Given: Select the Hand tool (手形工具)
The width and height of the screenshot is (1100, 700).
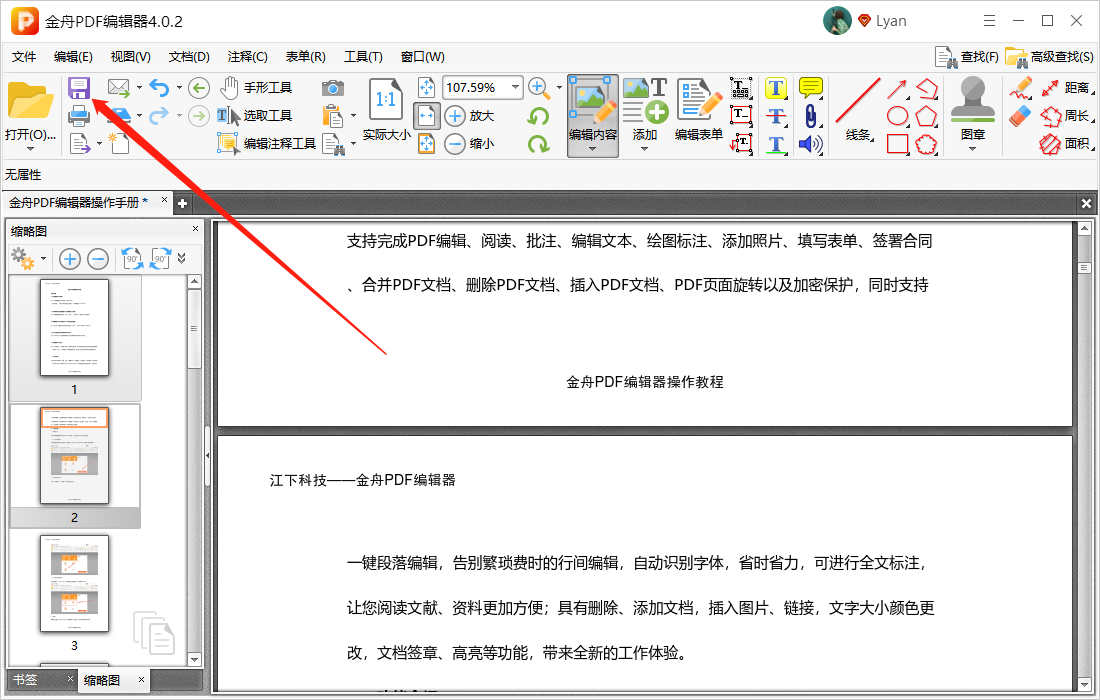Looking at the screenshot, I should [x=255, y=88].
